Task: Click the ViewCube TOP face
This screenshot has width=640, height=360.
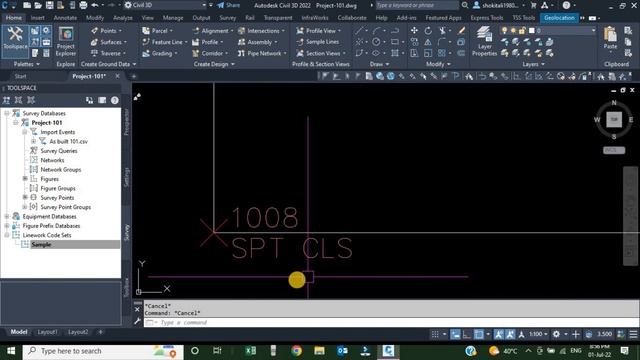Action: 614,120
